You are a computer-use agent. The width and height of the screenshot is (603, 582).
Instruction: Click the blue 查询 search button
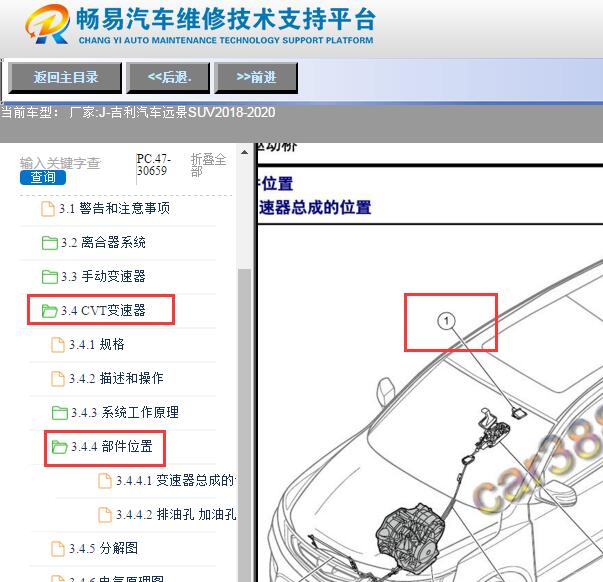pyautogui.click(x=43, y=177)
